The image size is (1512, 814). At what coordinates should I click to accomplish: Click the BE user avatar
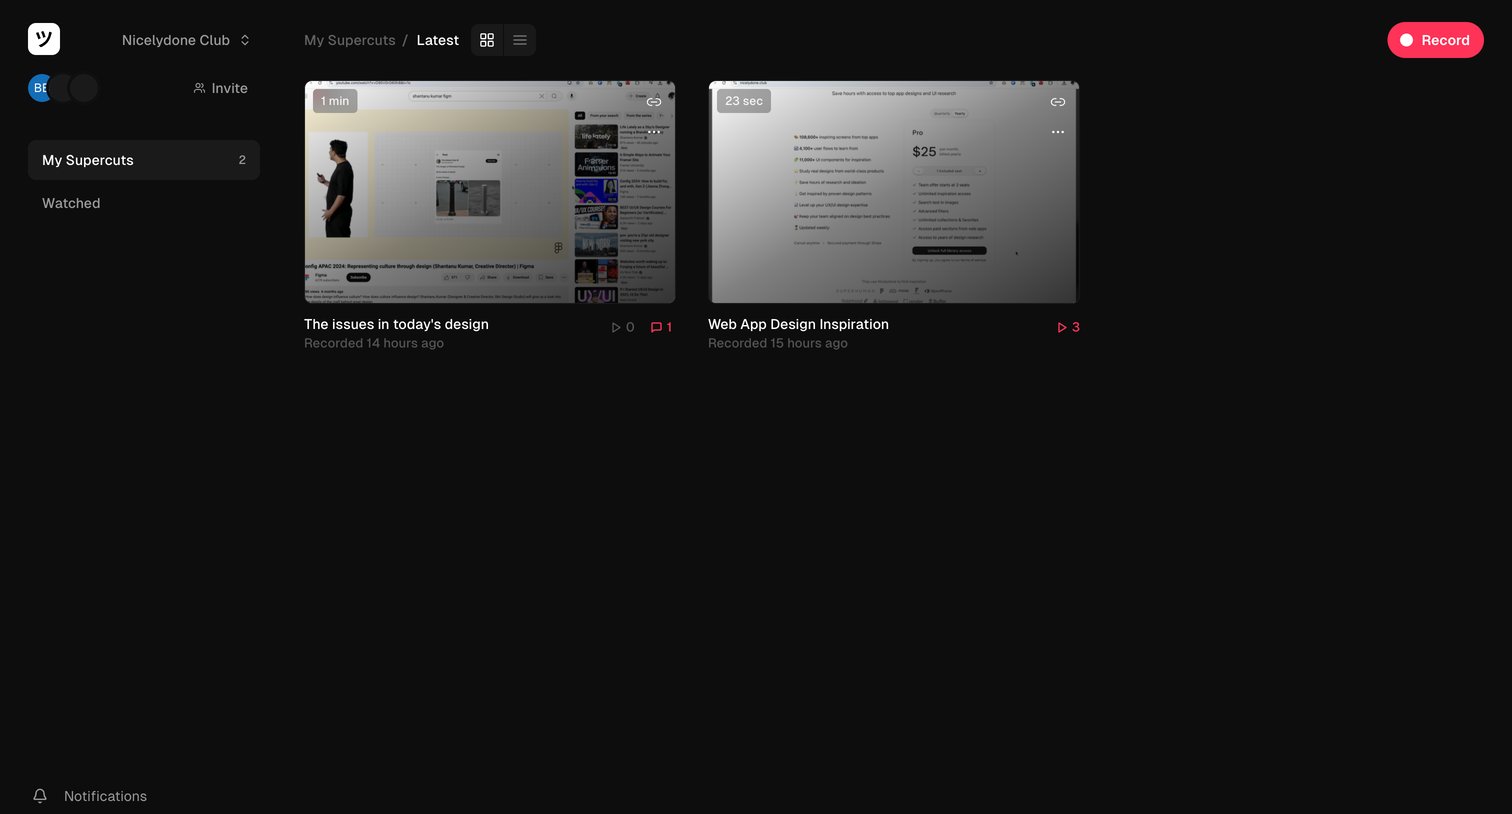point(40,88)
